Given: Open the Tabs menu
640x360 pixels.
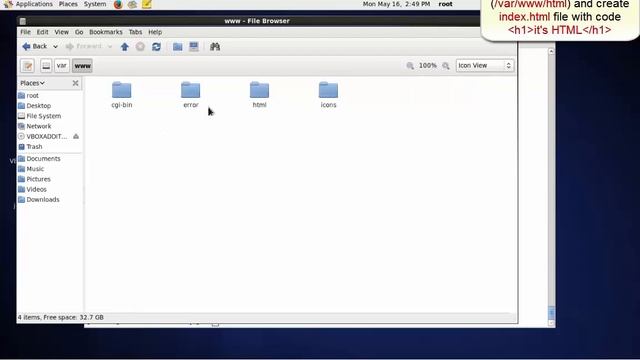Looking at the screenshot, I should coord(135,32).
